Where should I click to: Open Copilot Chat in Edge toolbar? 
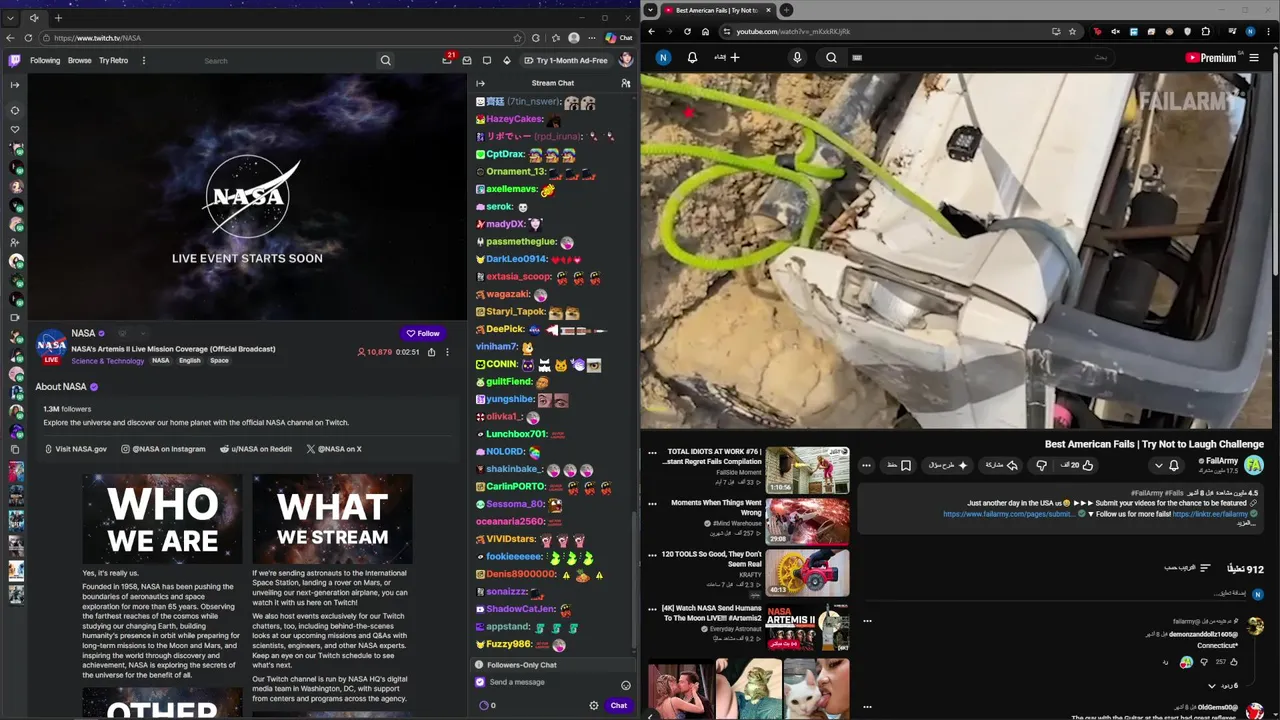click(x=619, y=38)
